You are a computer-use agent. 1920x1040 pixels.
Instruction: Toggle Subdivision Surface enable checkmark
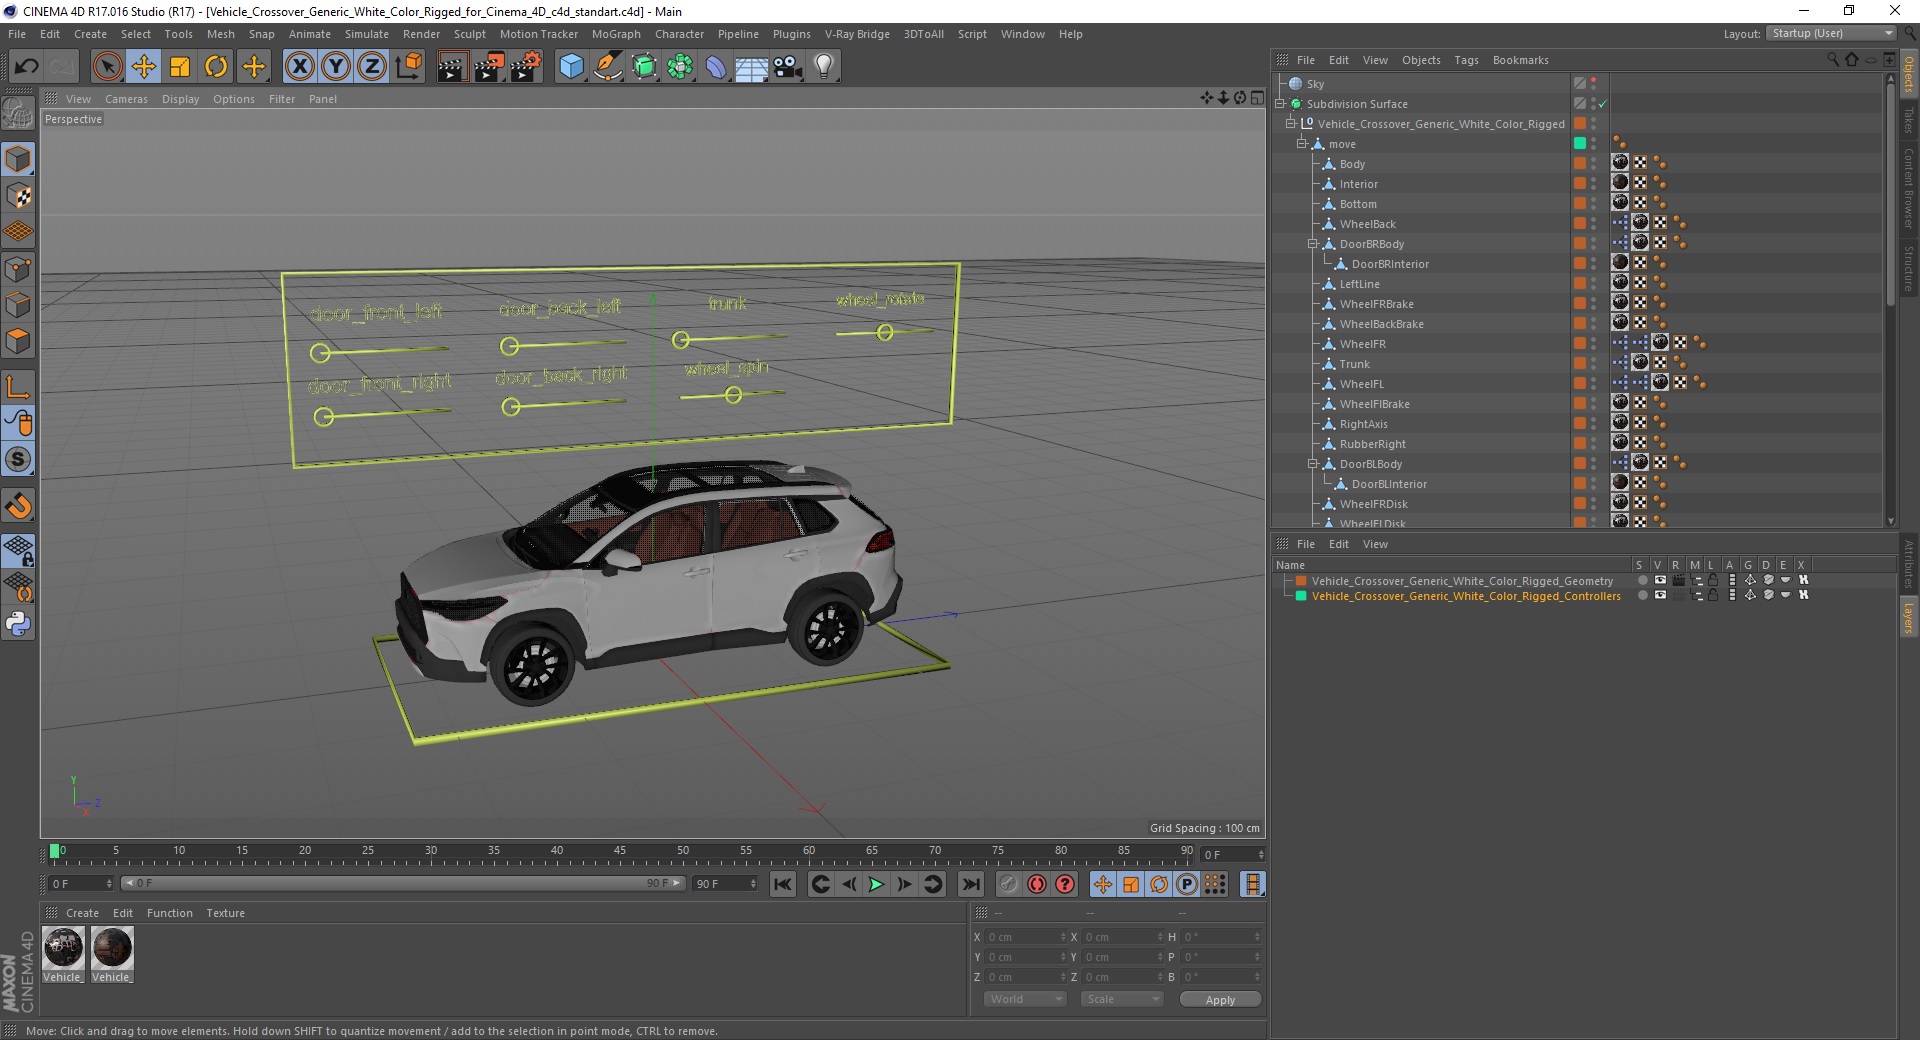[x=1602, y=104]
